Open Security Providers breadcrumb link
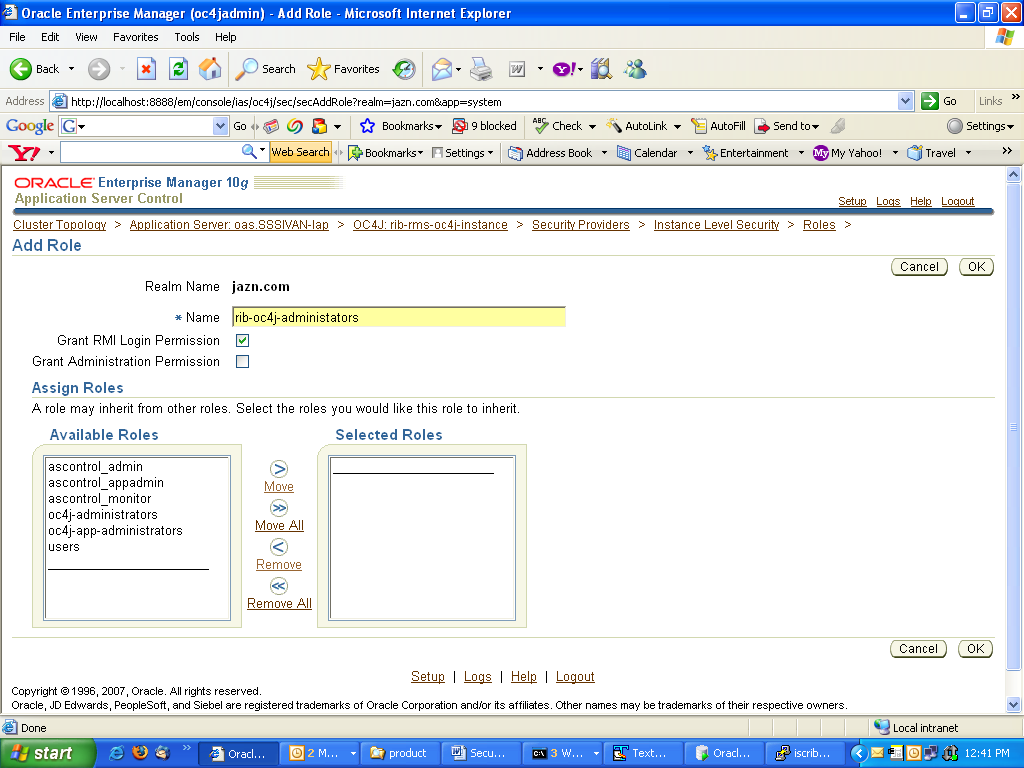1024x768 pixels. coord(581,225)
